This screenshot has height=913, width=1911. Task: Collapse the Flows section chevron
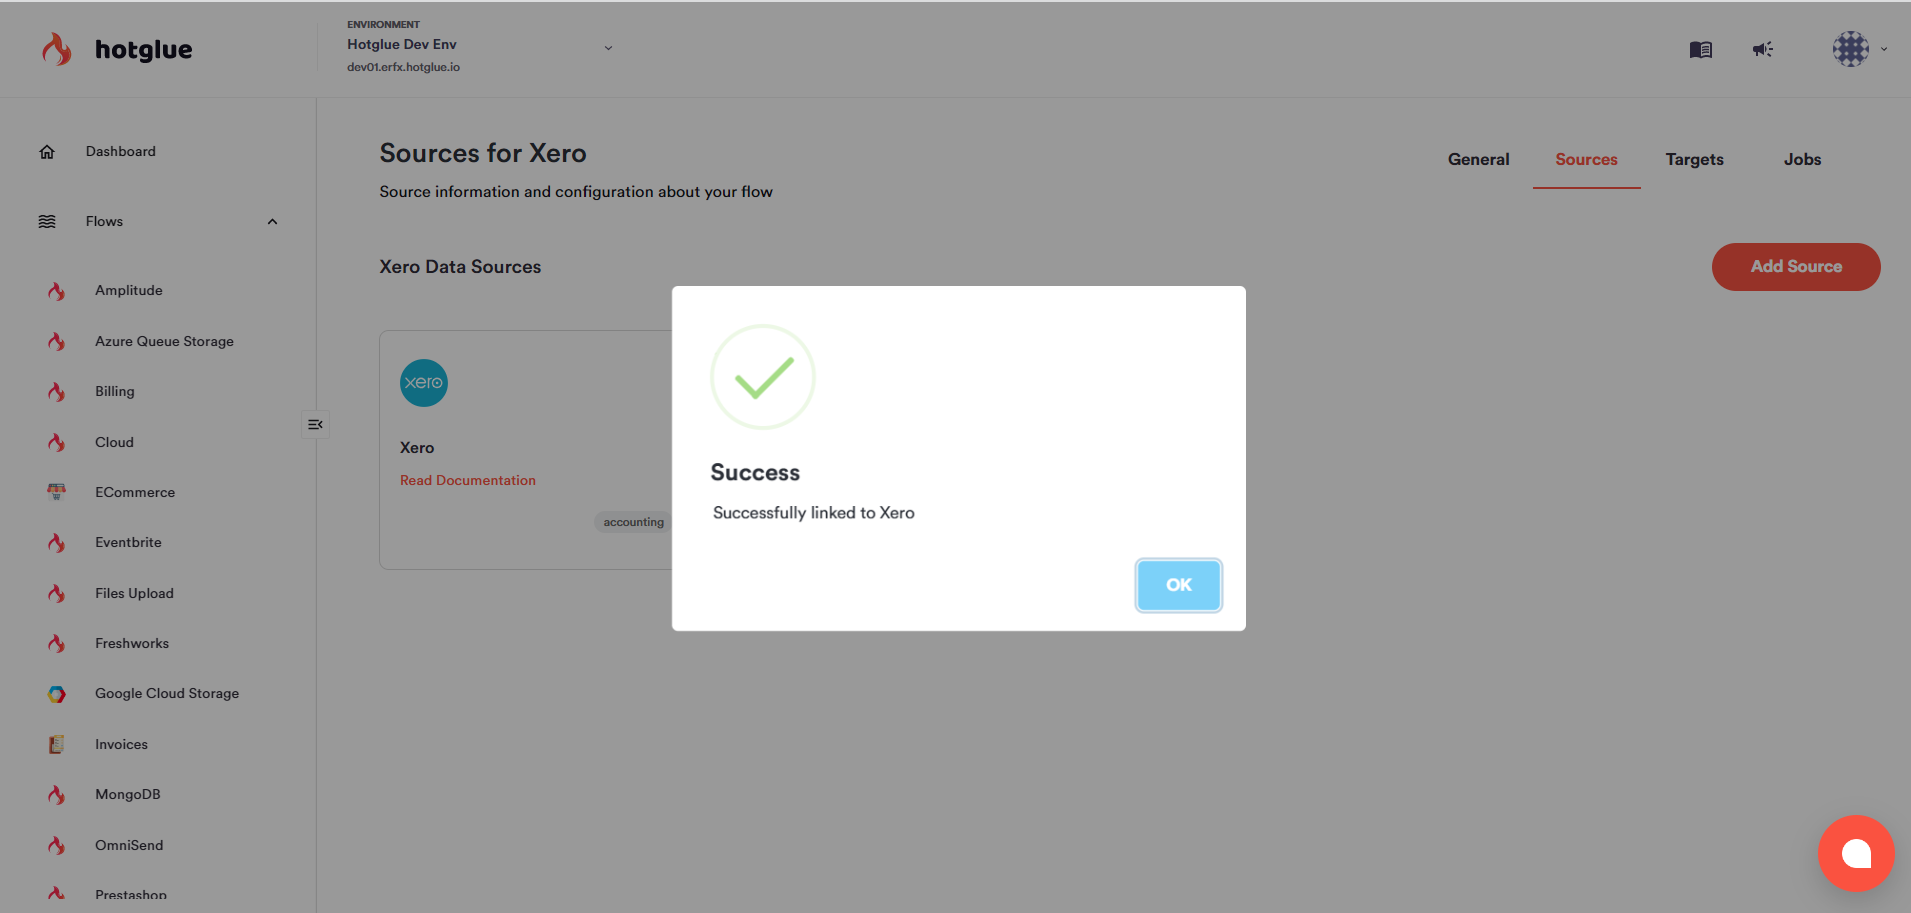tap(272, 222)
